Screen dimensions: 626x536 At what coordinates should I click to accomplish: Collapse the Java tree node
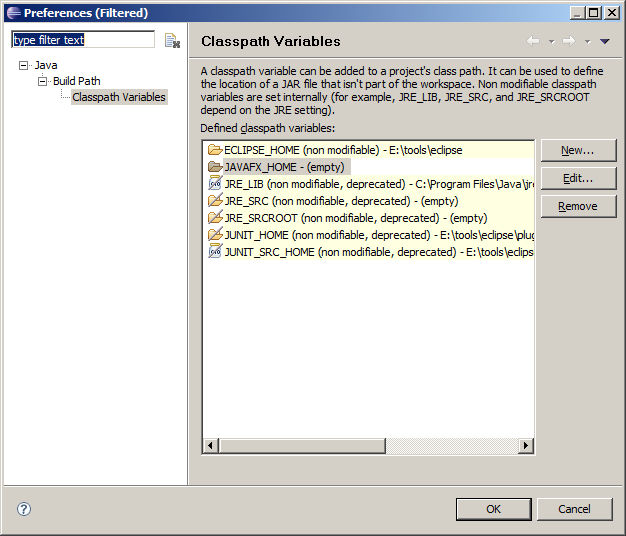pyautogui.click(x=24, y=65)
